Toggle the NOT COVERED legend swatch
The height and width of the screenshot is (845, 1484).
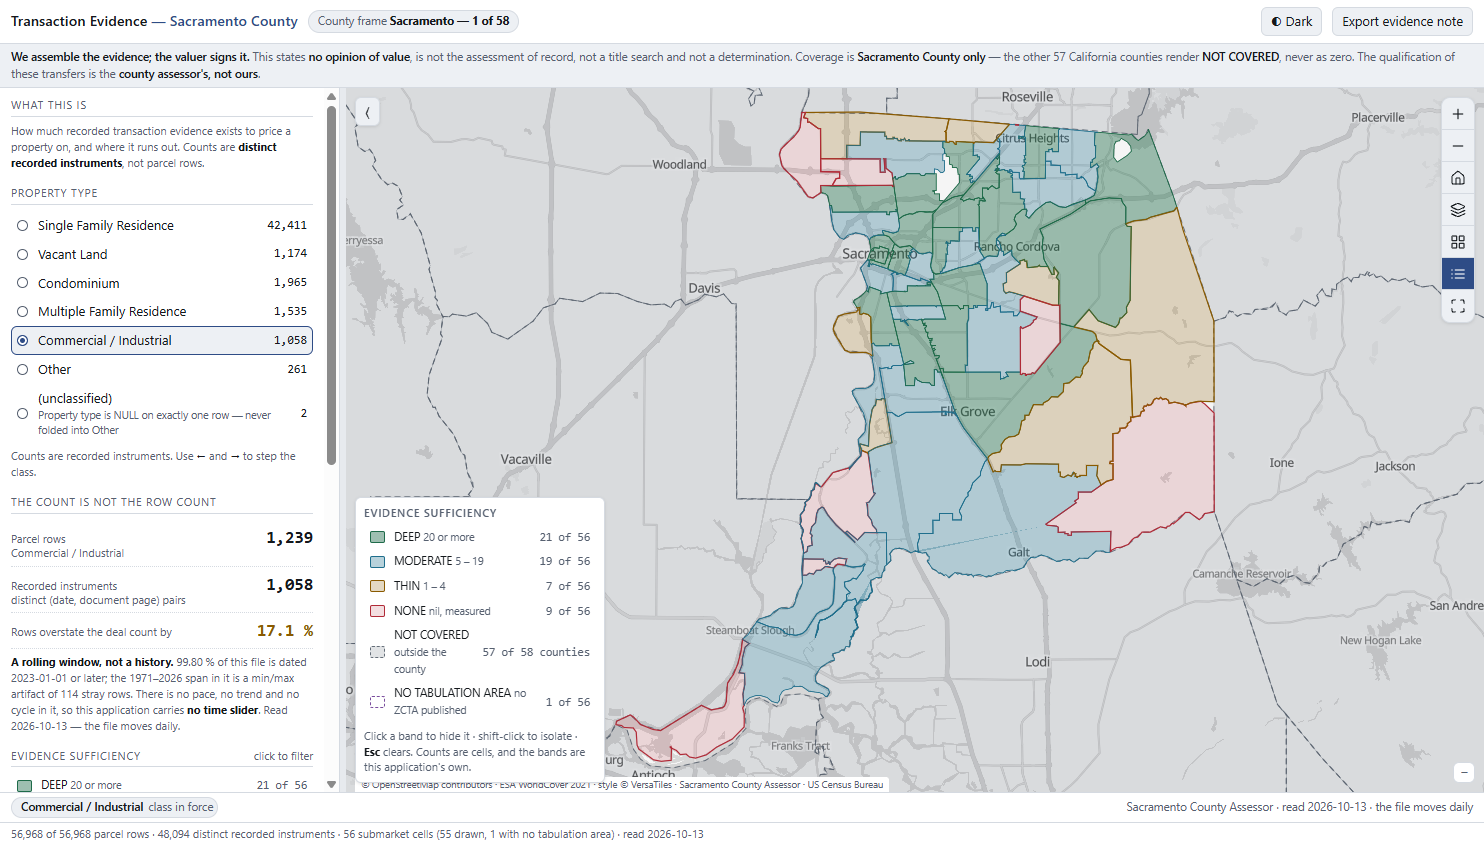coord(378,652)
